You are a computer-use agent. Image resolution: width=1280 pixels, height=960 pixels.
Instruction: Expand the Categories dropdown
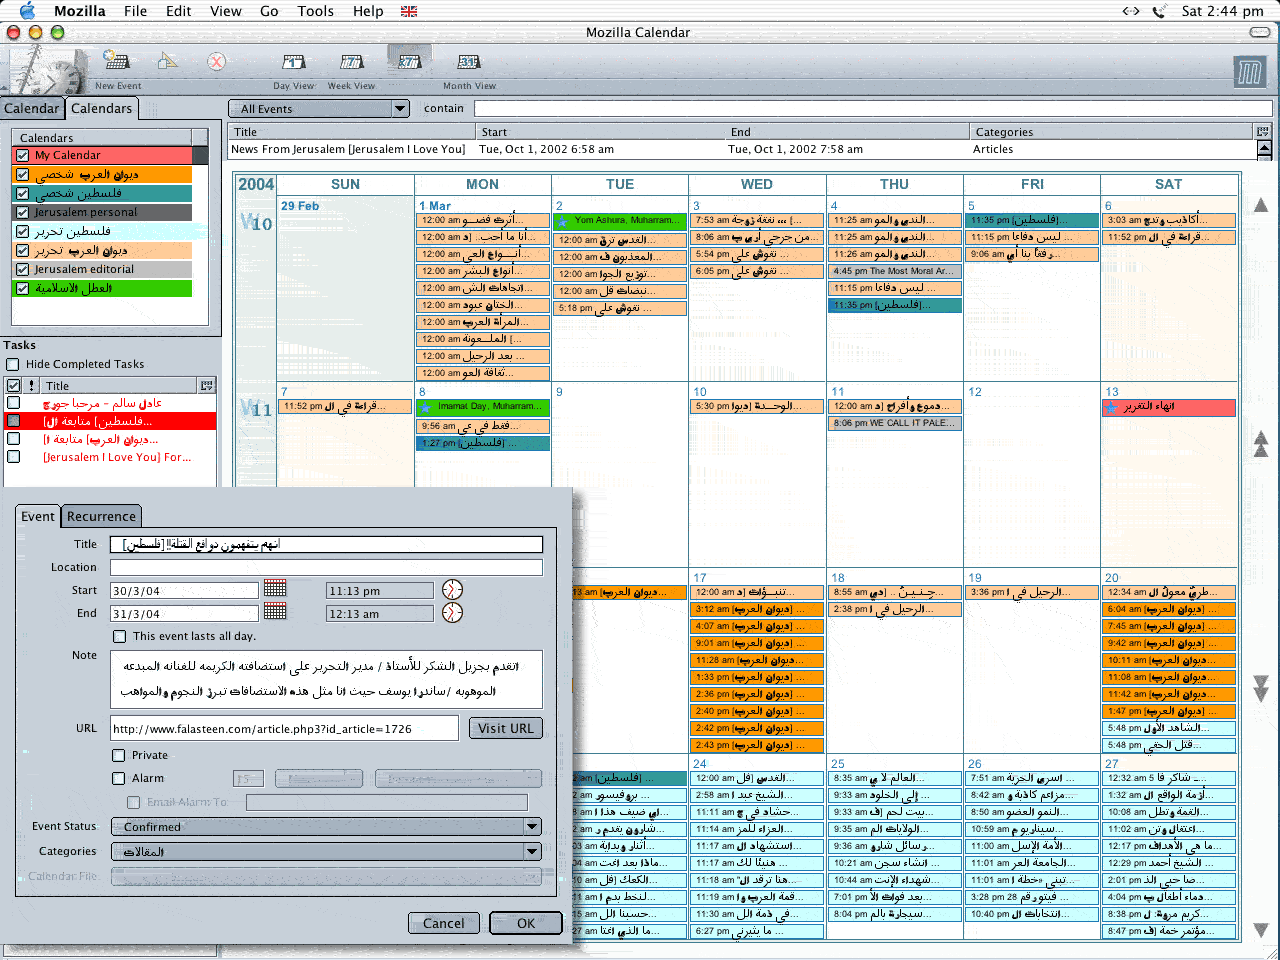(x=532, y=852)
